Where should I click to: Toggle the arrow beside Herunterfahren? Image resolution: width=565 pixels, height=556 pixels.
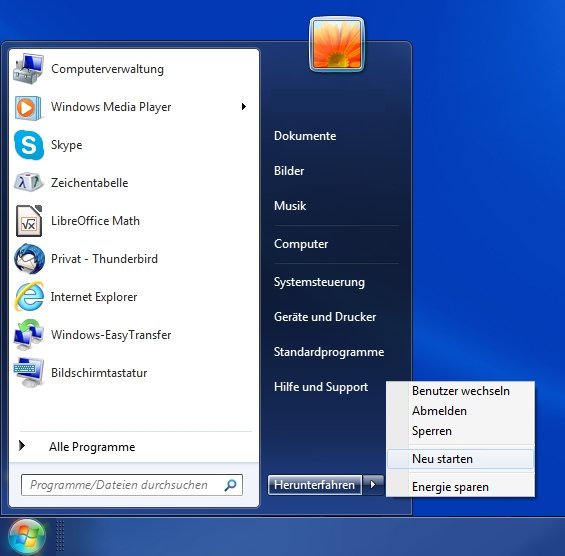coord(373,485)
